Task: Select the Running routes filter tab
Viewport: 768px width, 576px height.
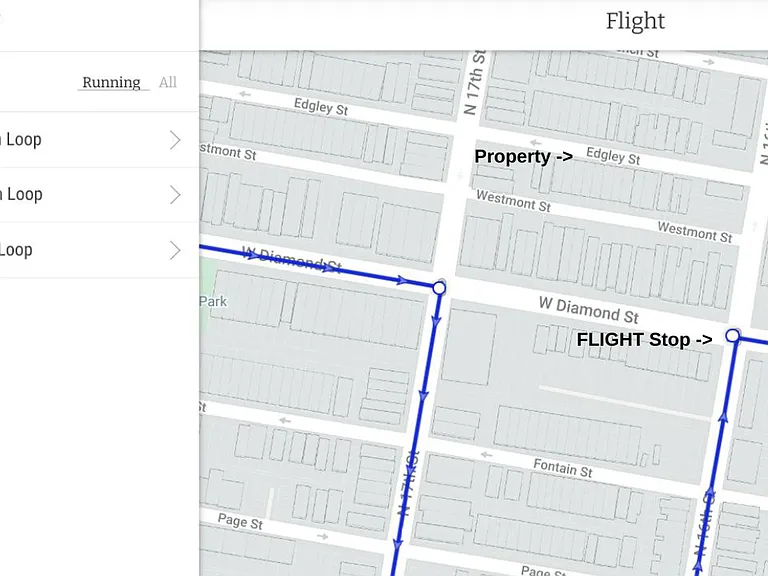Action: (112, 82)
